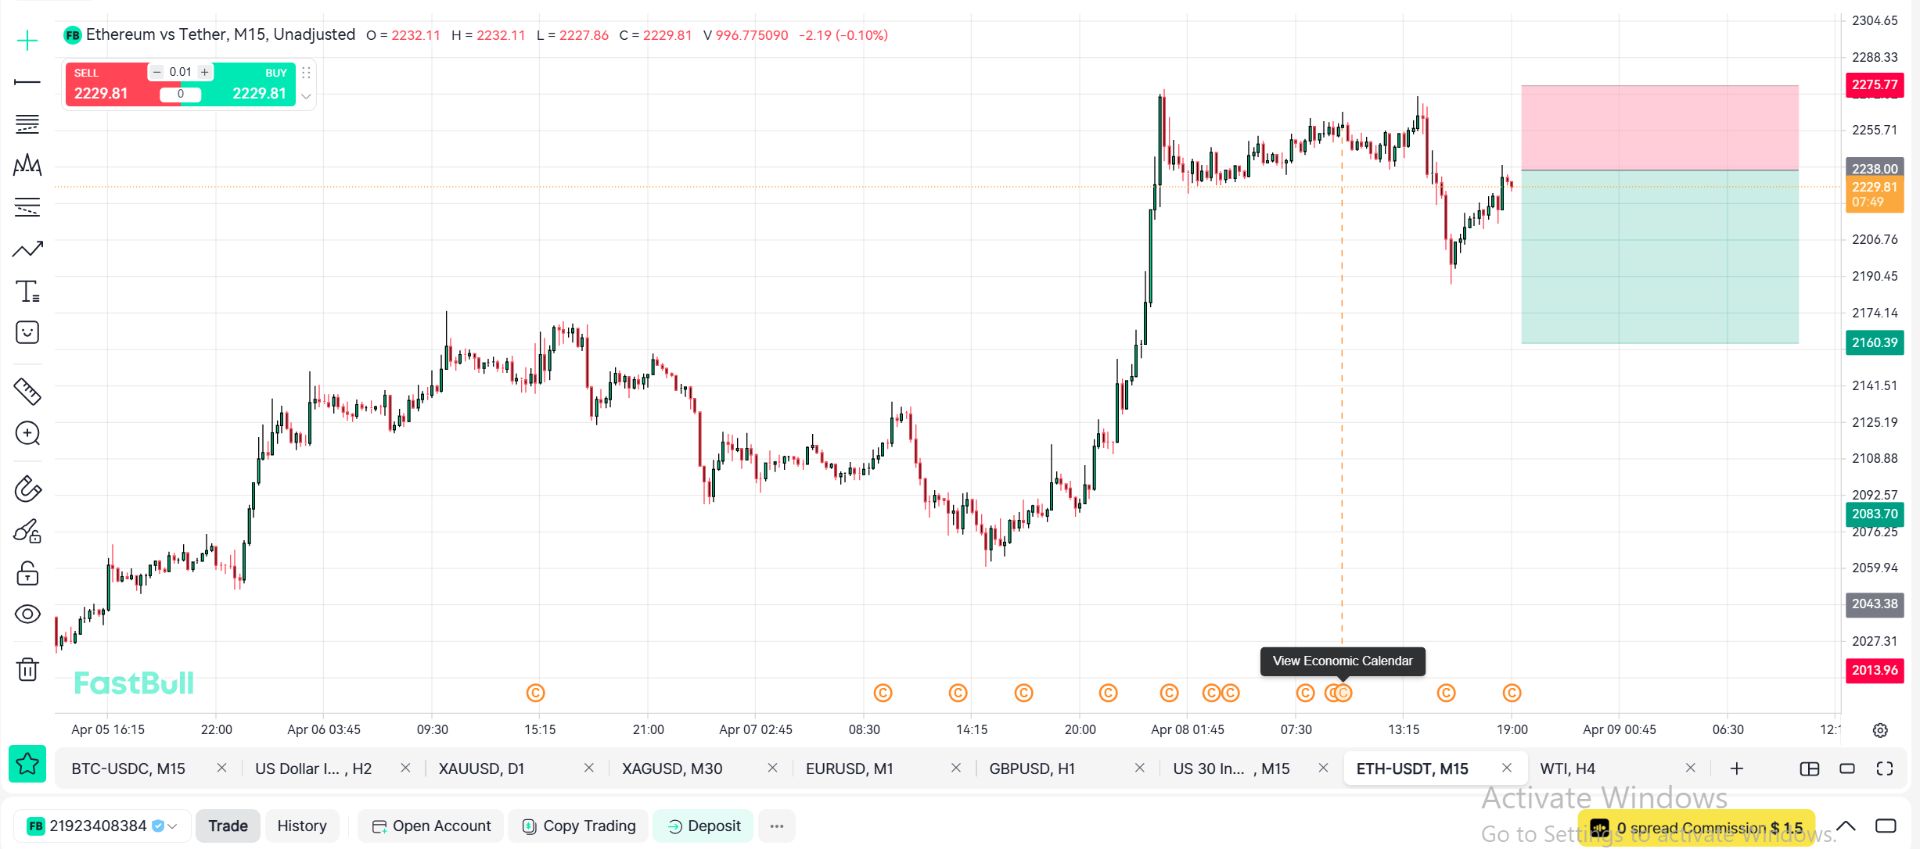Click the pink stop-loss zone on chart
This screenshot has height=849, width=1920.
(x=1659, y=127)
